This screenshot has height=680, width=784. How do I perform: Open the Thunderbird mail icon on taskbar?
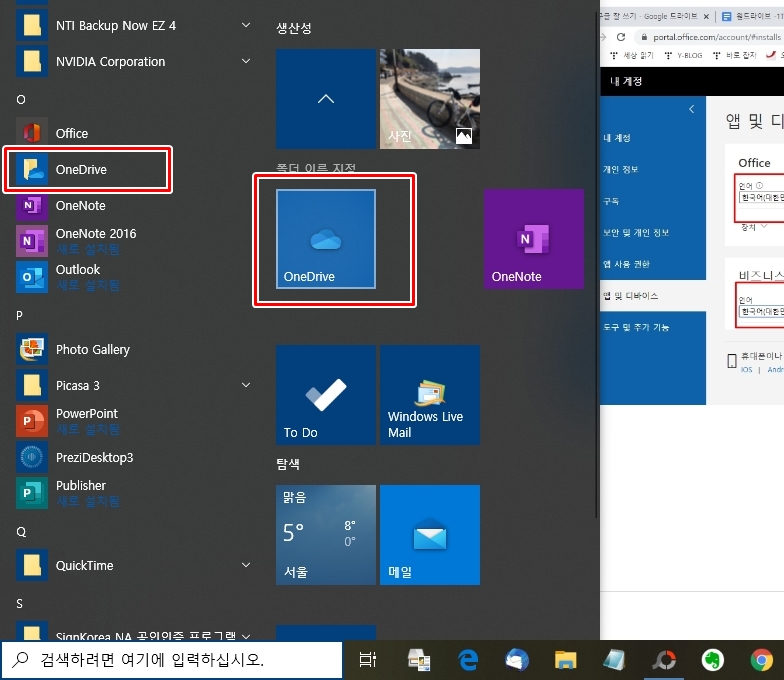point(517,660)
